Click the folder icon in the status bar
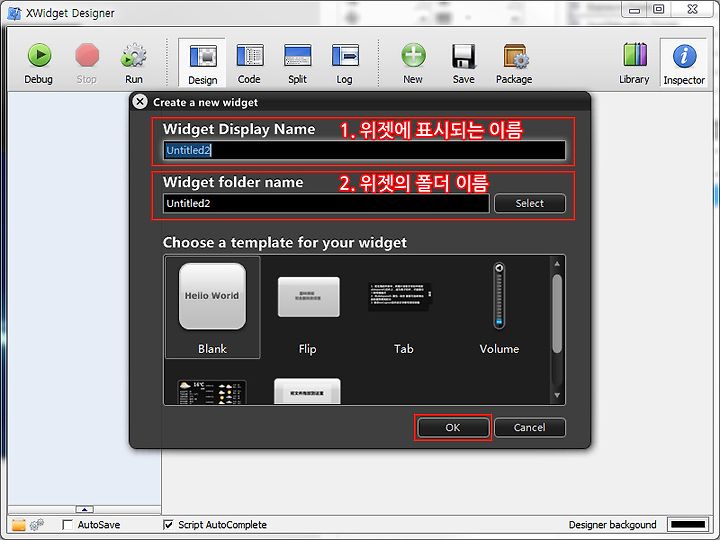 click(x=19, y=524)
